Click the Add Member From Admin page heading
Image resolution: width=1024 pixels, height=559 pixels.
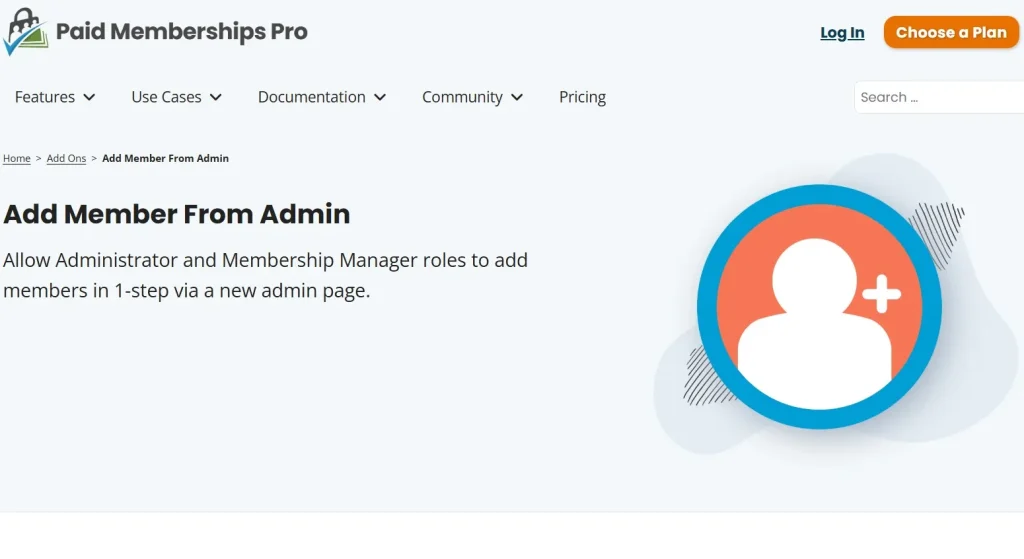pyautogui.click(x=177, y=214)
